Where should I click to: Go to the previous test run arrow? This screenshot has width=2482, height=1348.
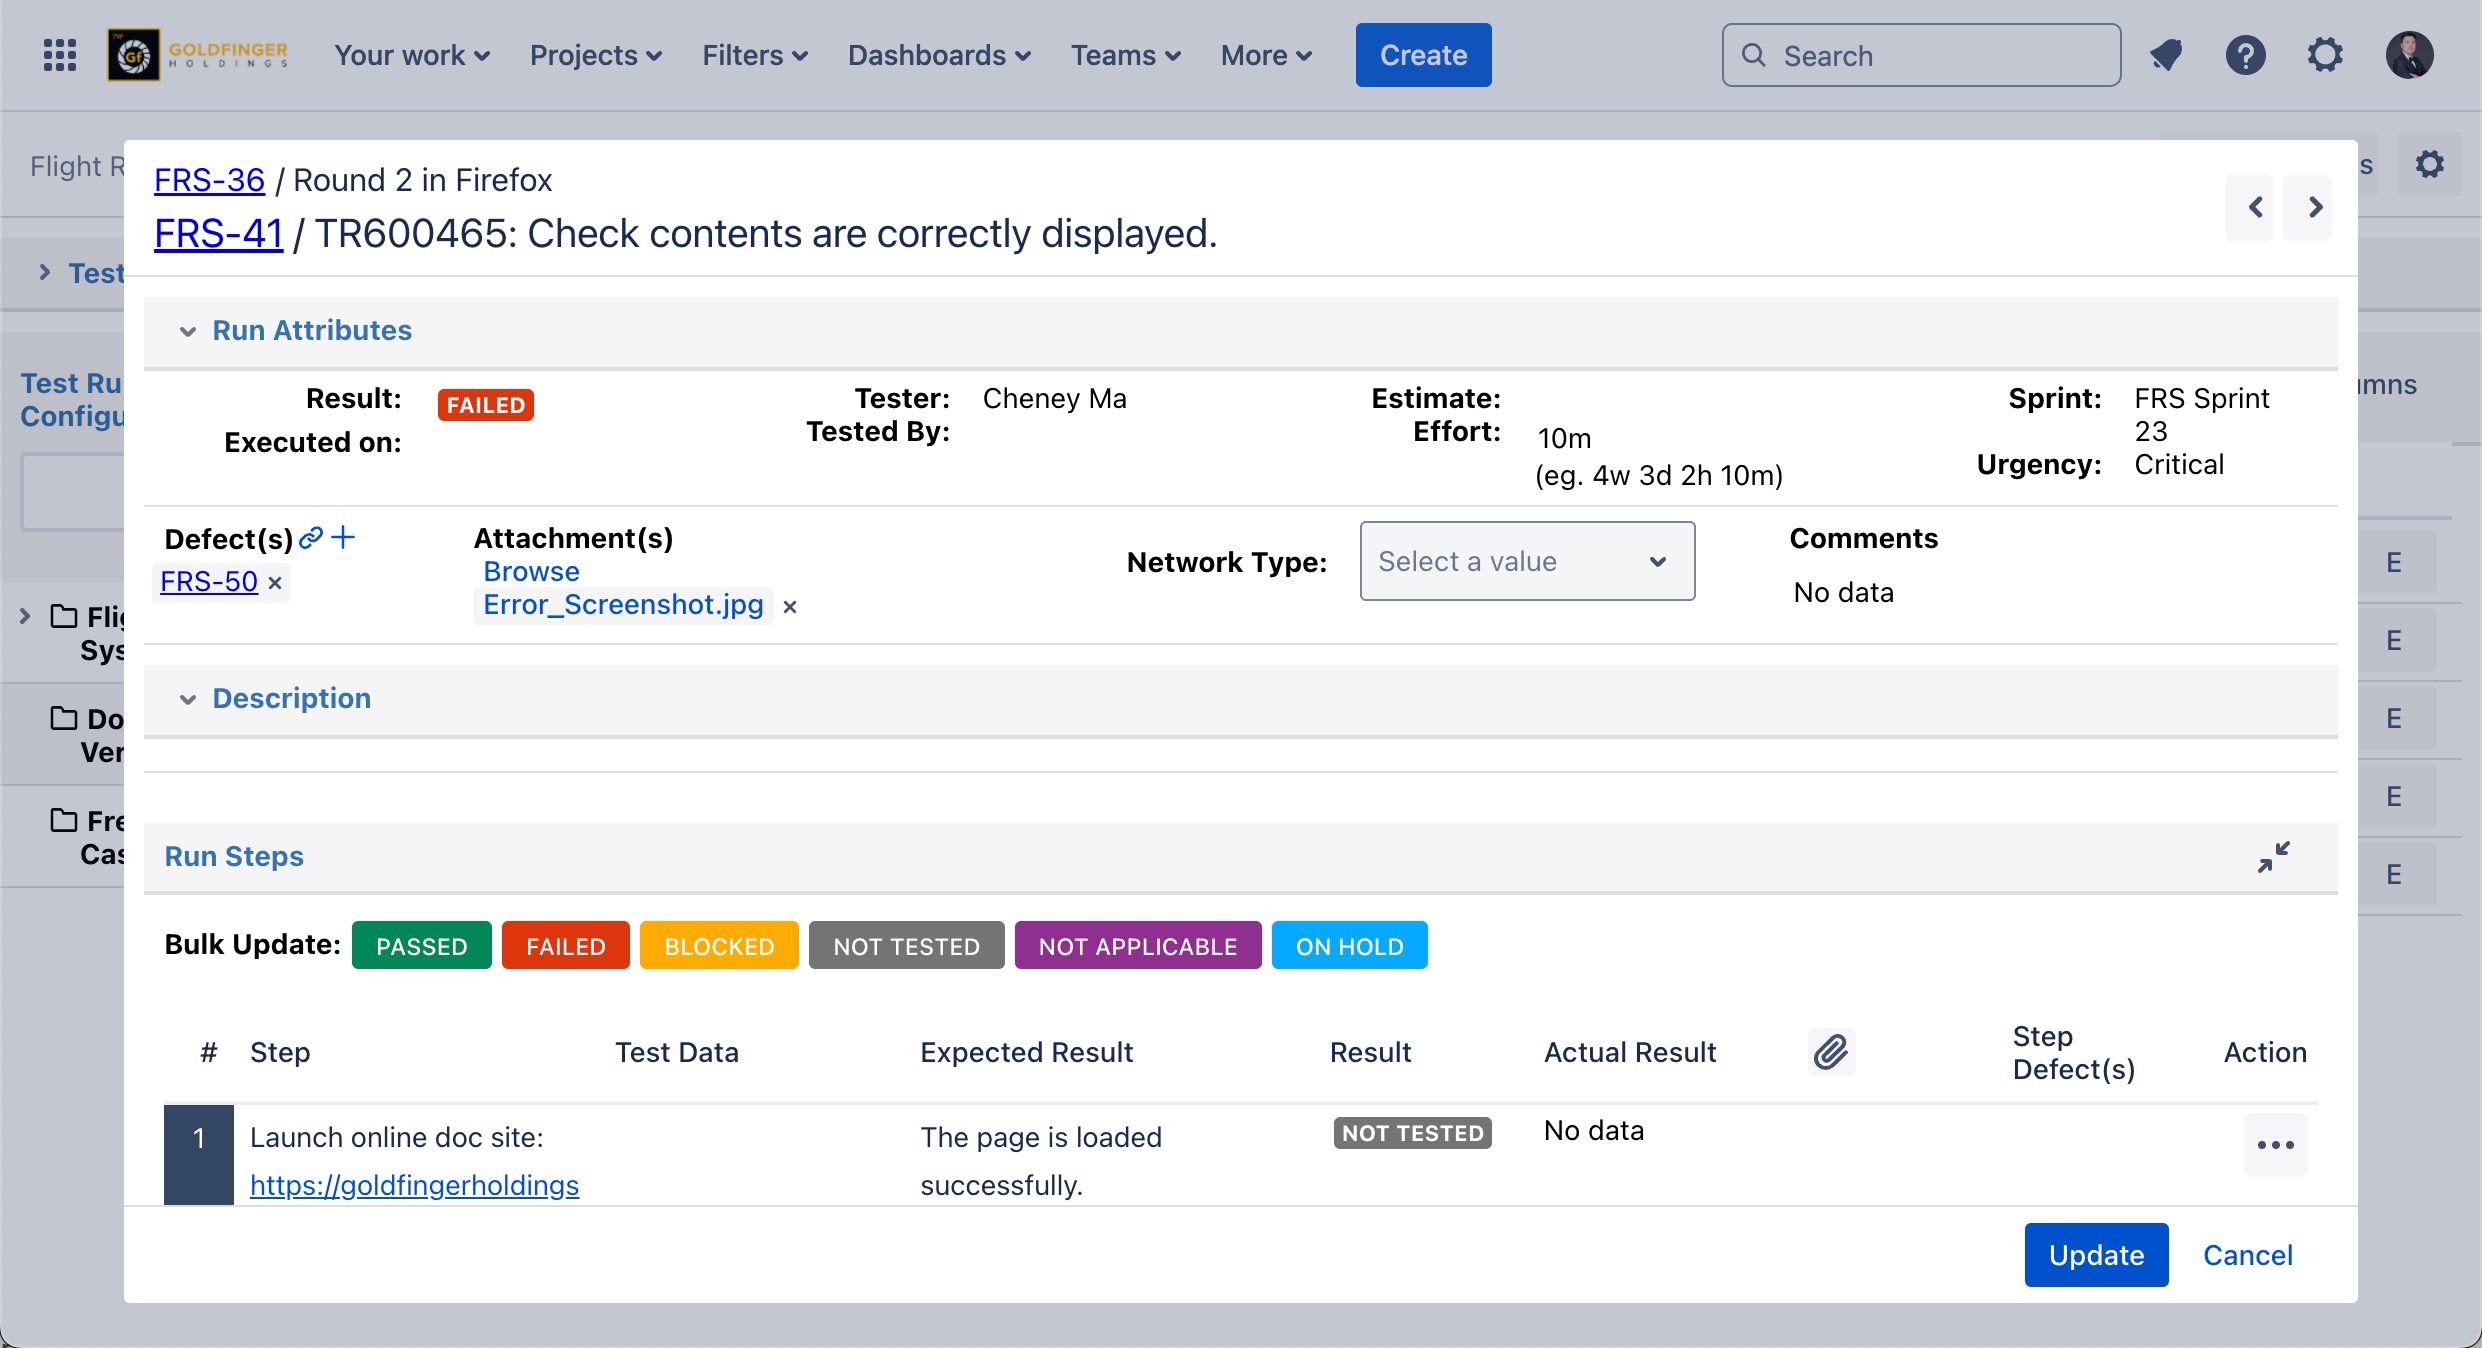2255,207
